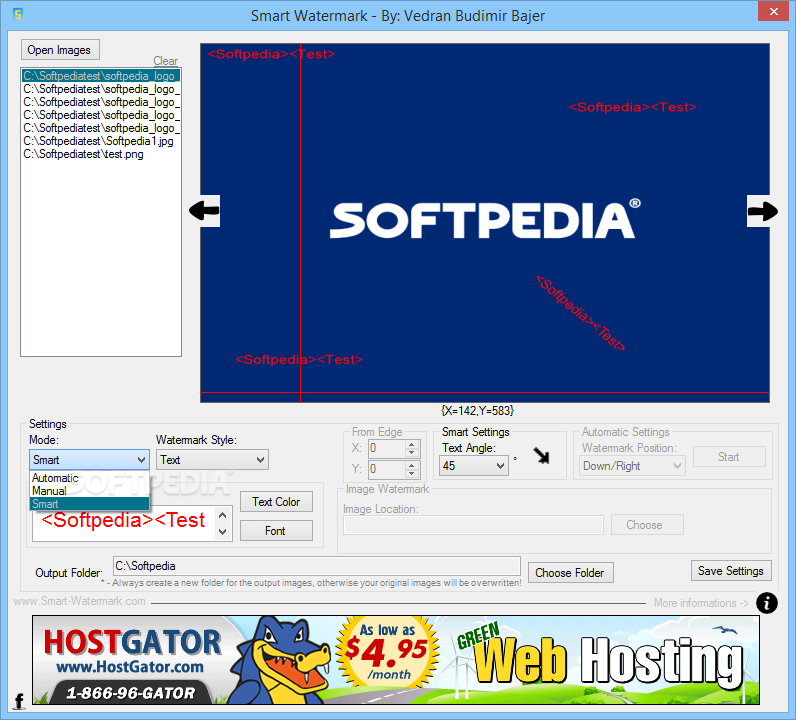The width and height of the screenshot is (796, 720).
Task: Select C:\Softpediatest\Softpedia1.jpg in the list
Action: (101, 141)
